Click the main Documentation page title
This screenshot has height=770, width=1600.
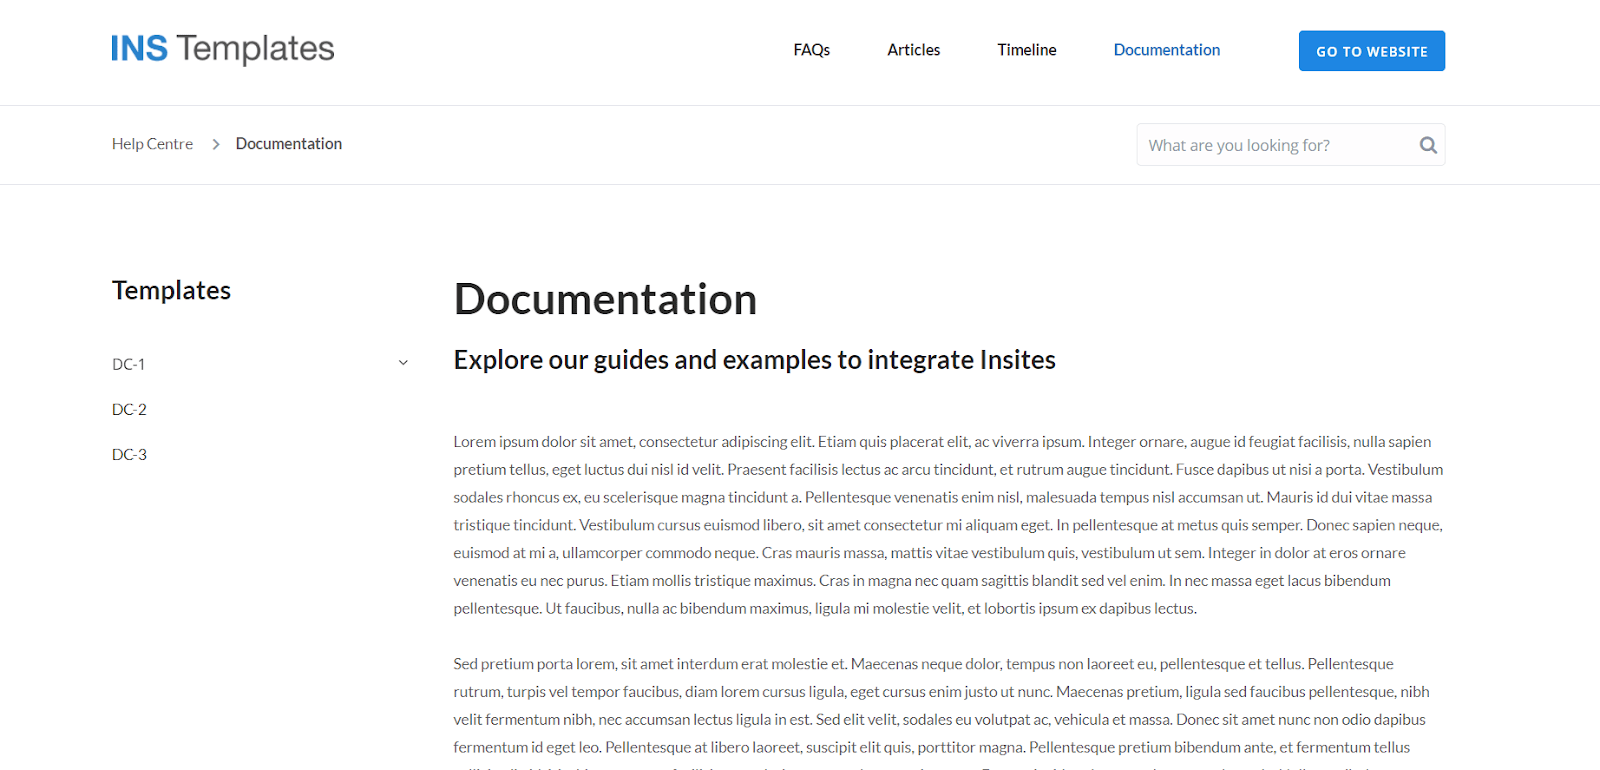tap(605, 299)
